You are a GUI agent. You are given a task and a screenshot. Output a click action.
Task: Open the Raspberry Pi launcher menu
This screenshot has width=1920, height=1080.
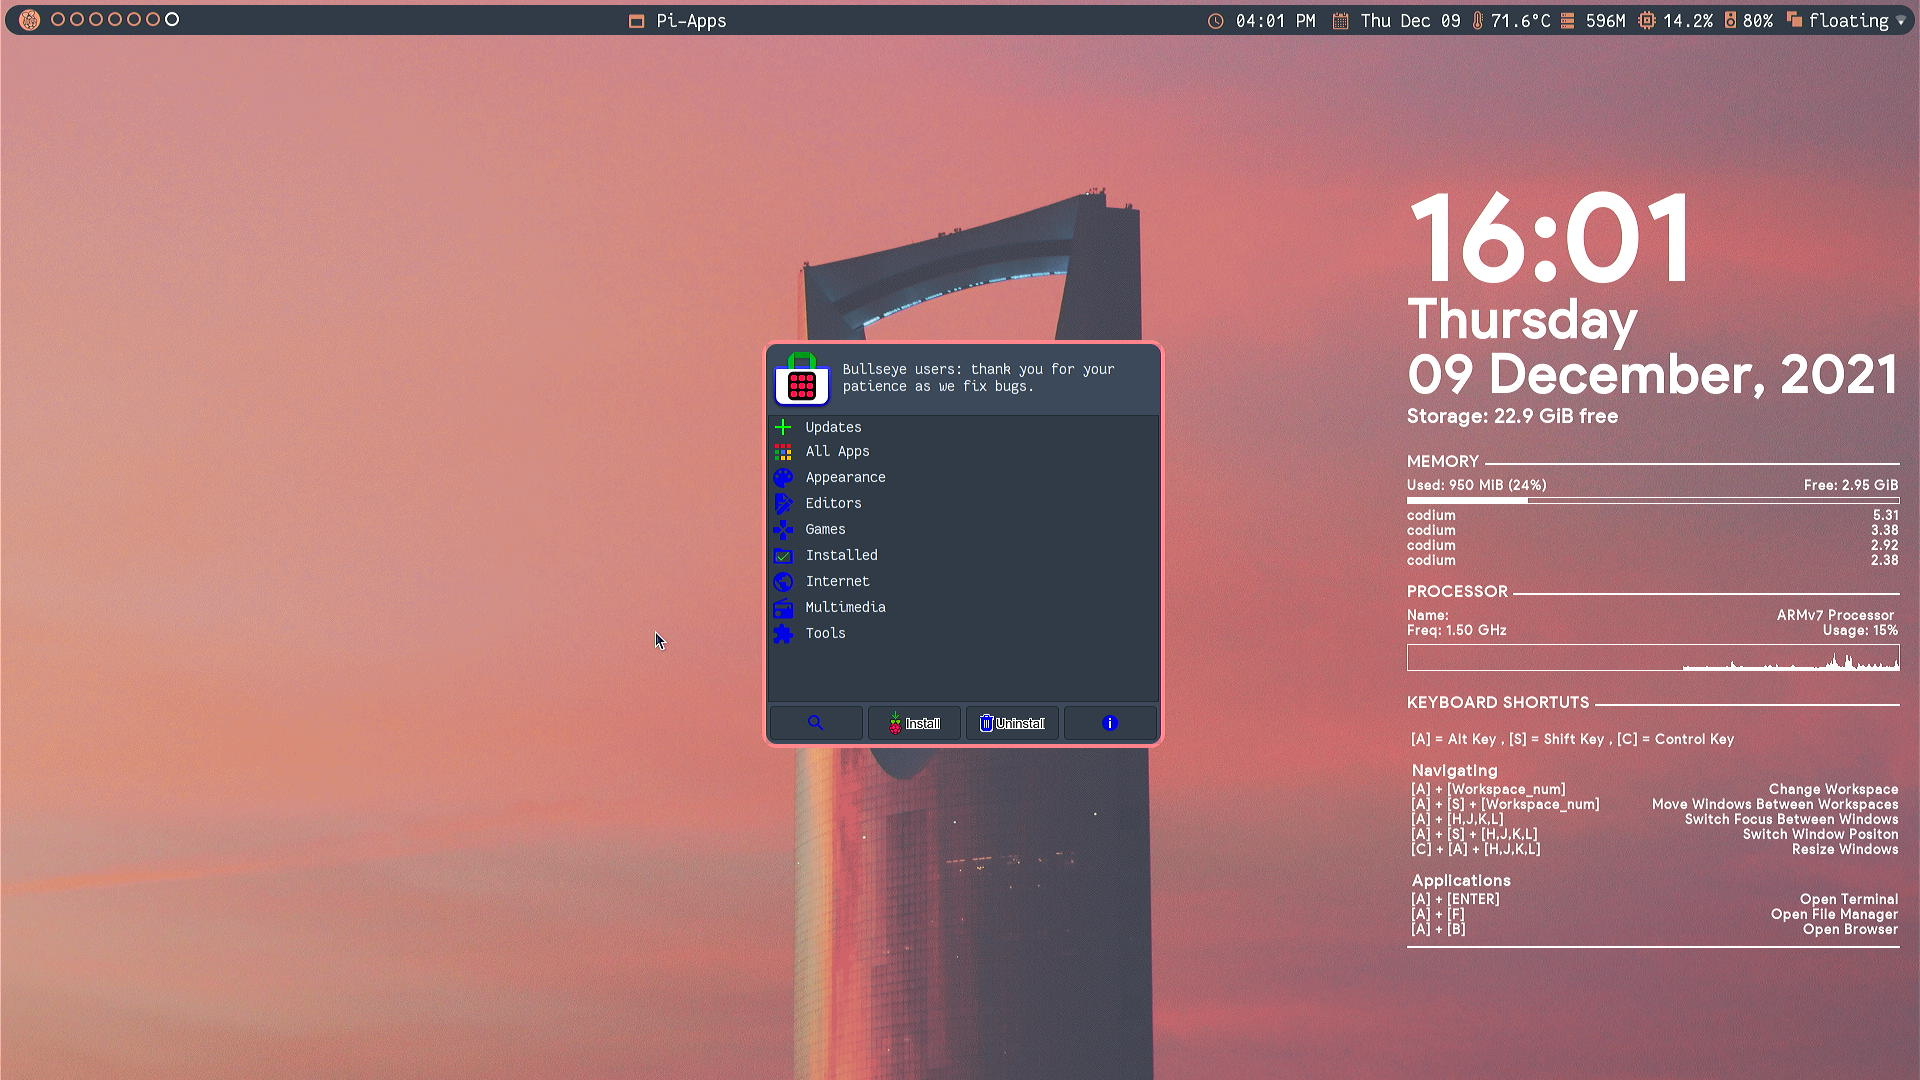point(30,20)
